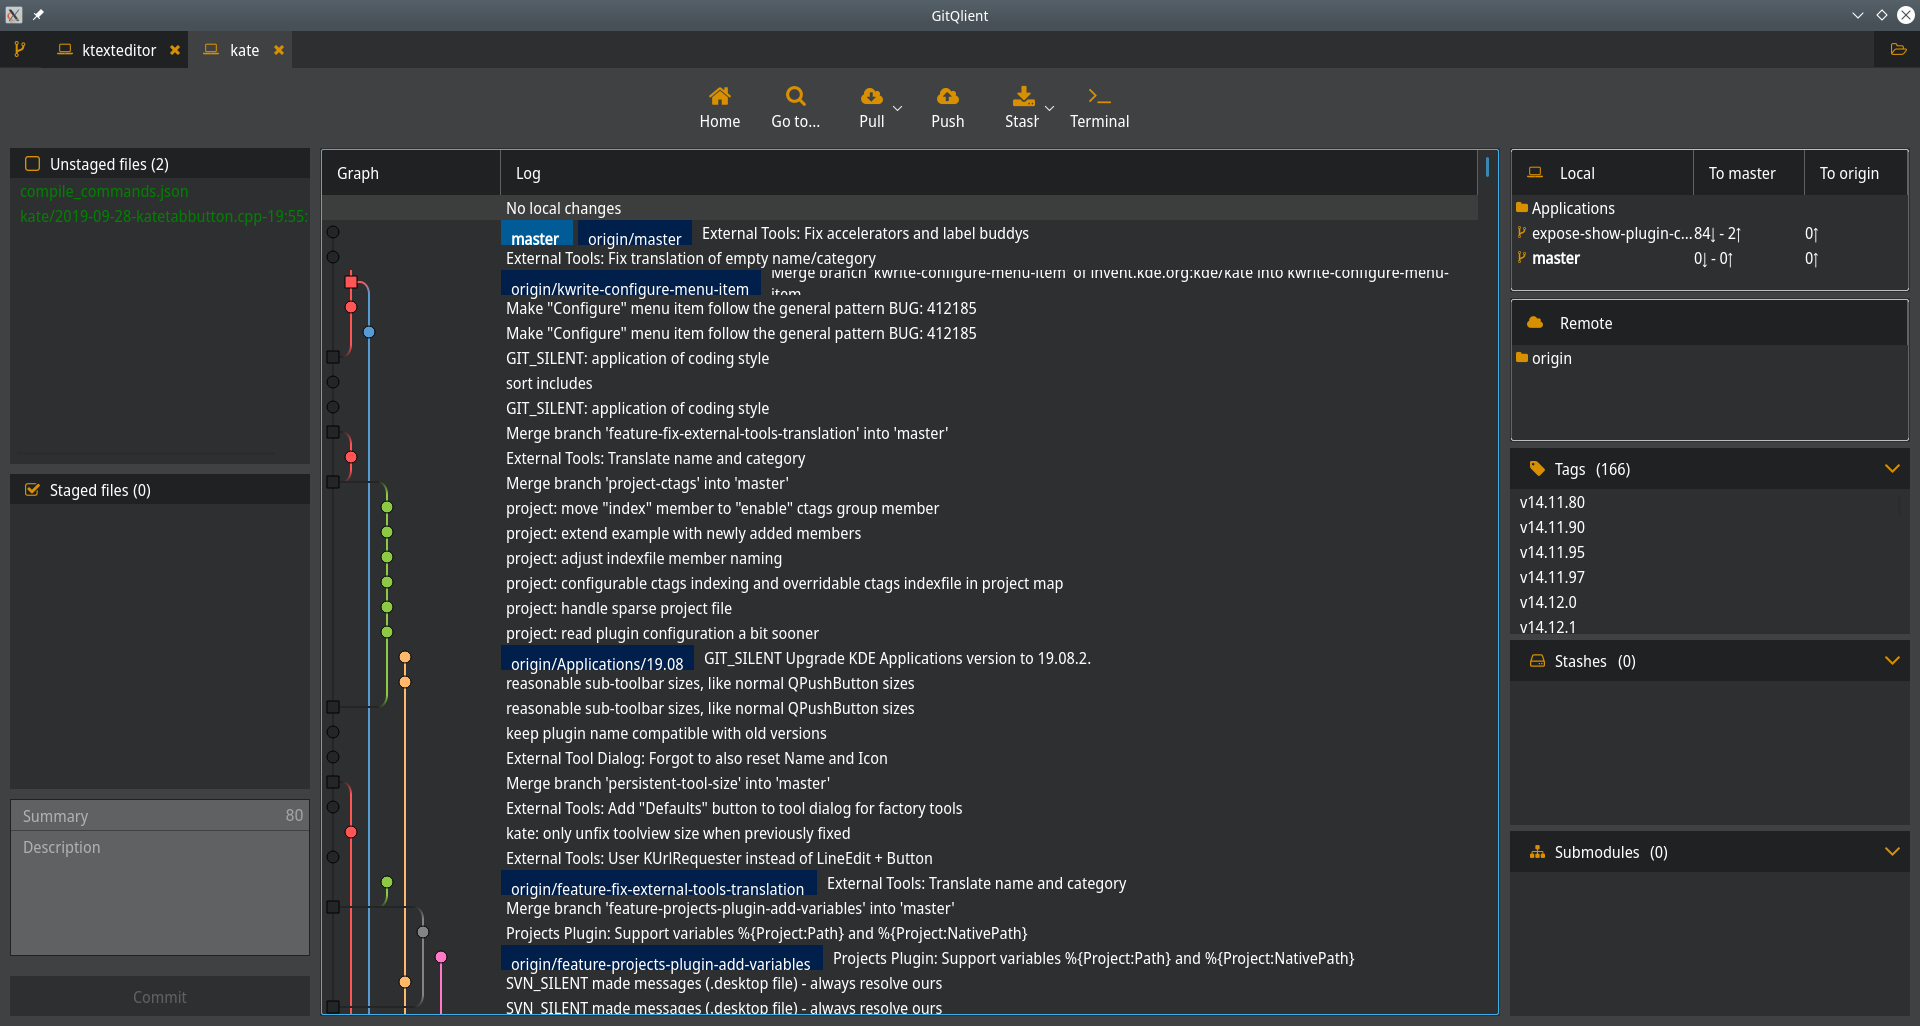This screenshot has width=1920, height=1026.
Task: Select tag v14.11.90
Action: 1552,527
